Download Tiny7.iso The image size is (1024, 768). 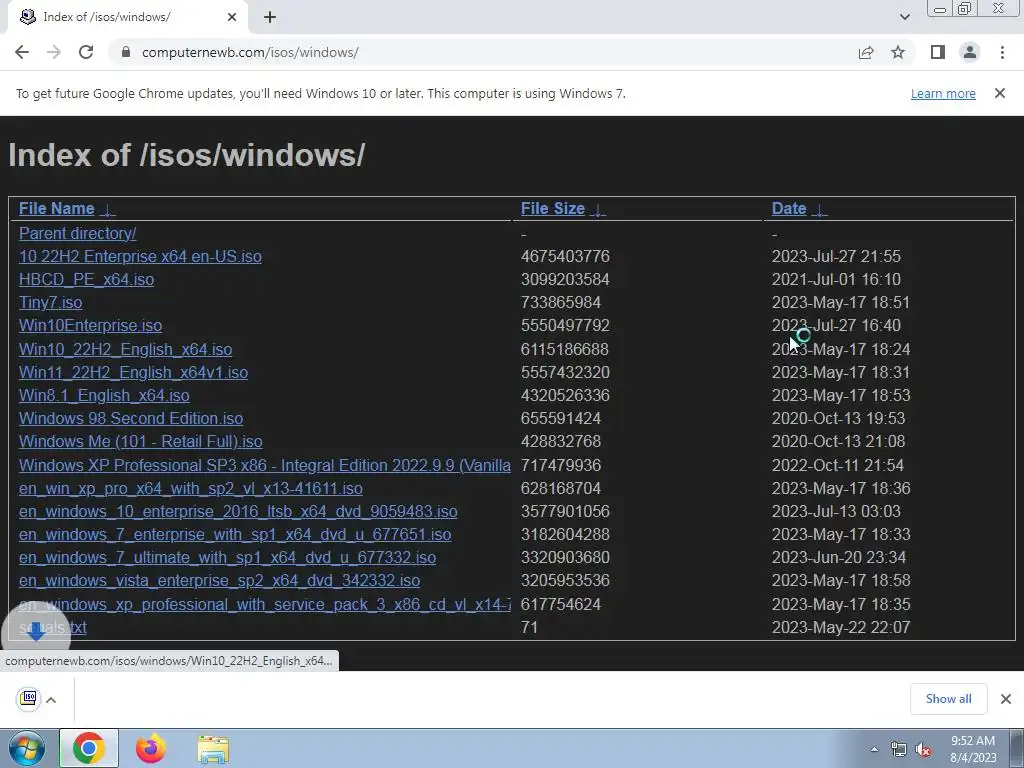click(50, 302)
